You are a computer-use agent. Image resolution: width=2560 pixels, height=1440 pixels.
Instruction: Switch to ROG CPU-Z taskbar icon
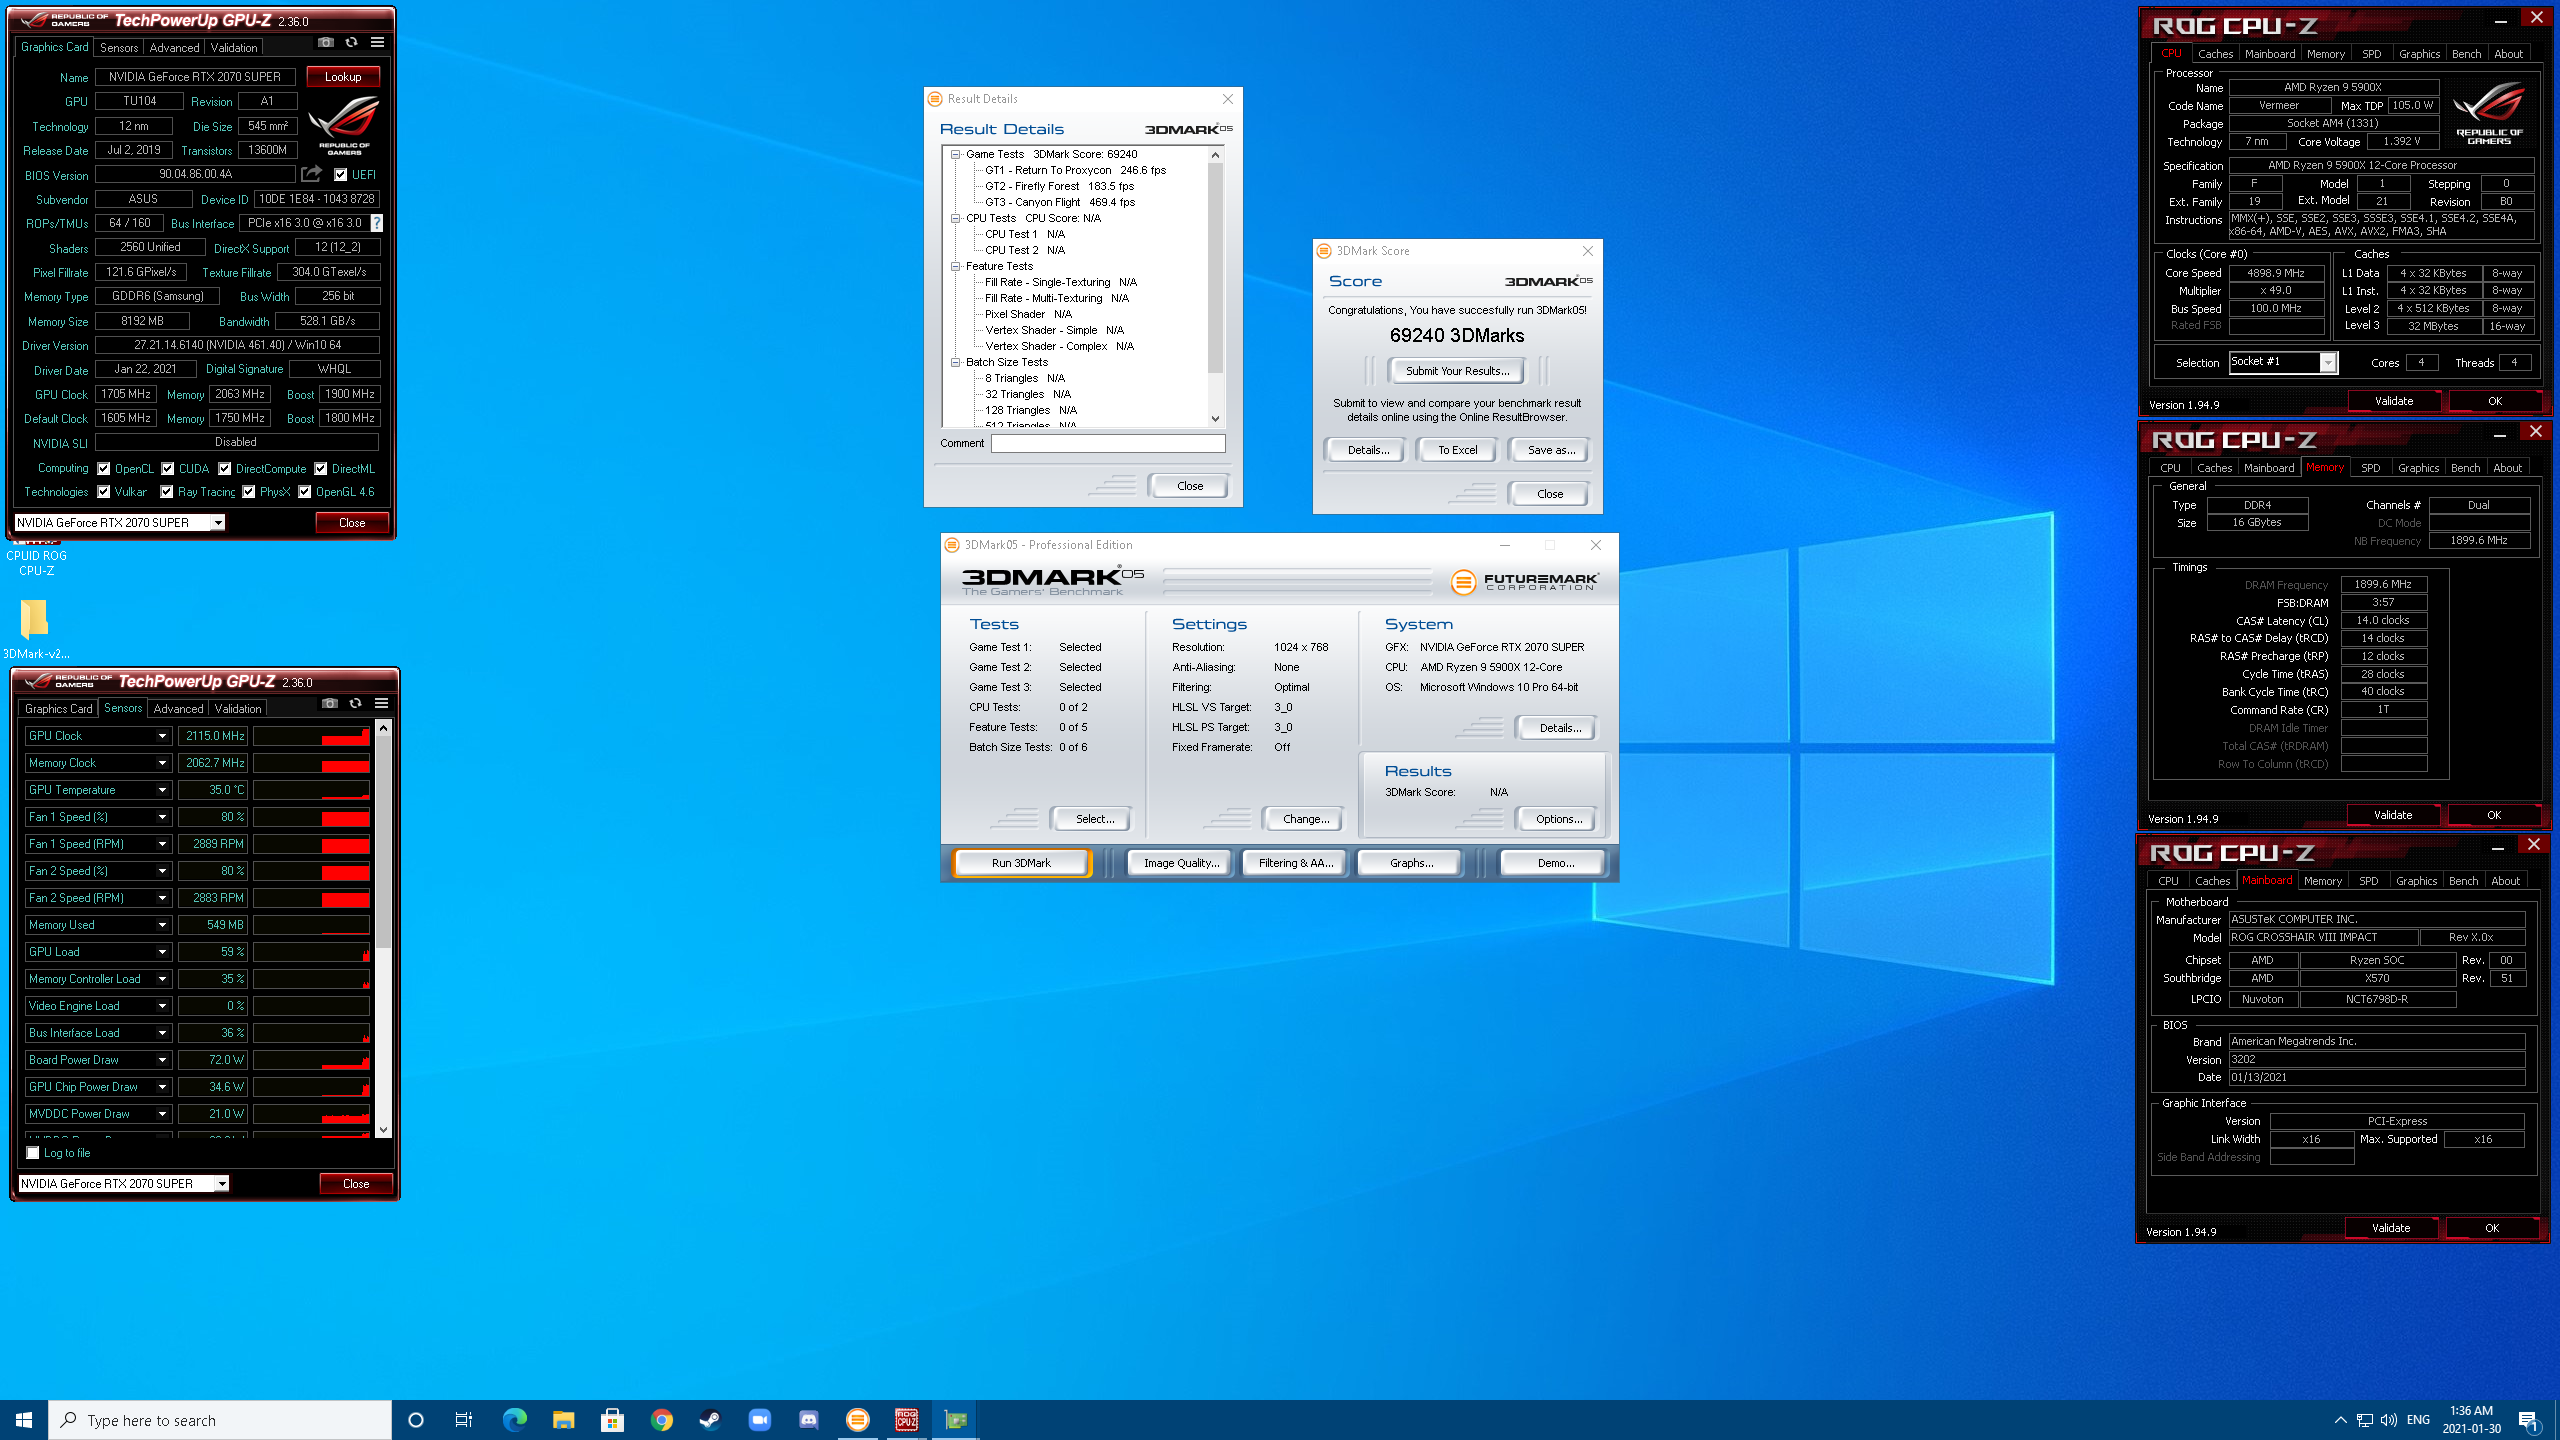(906, 1420)
